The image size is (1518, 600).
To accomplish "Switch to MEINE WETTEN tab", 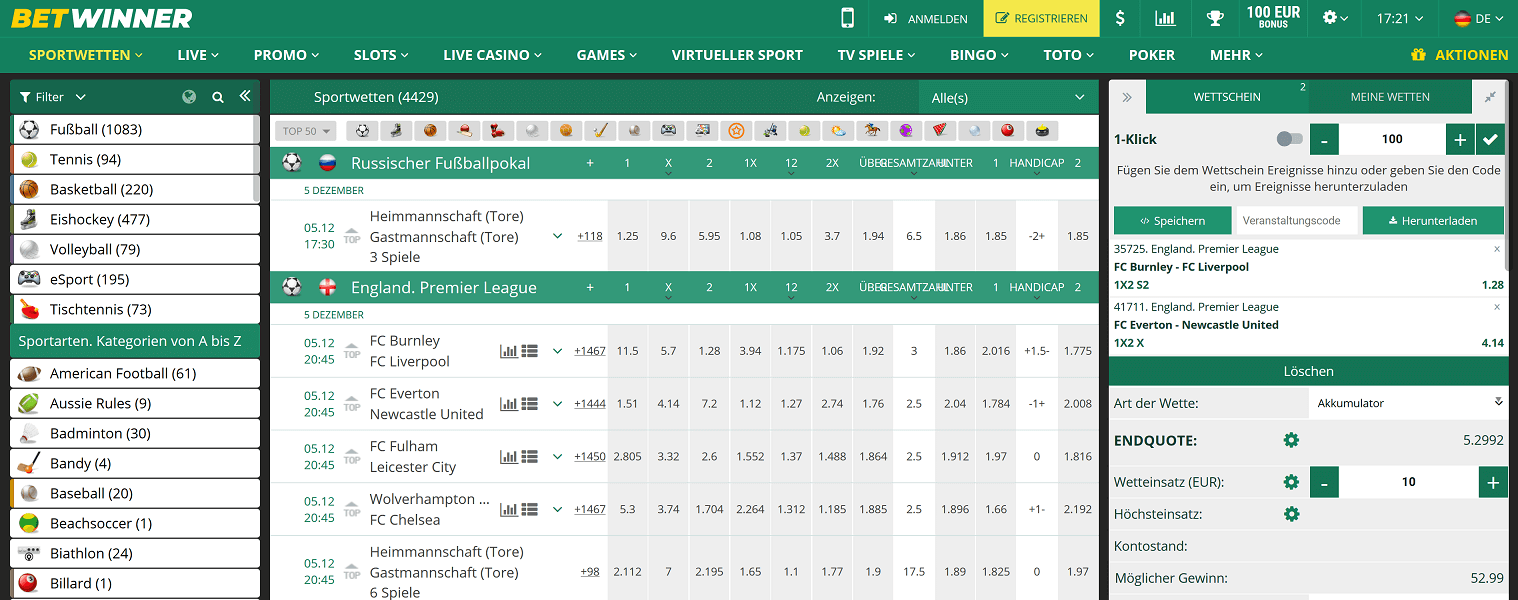I will click(x=1390, y=97).
